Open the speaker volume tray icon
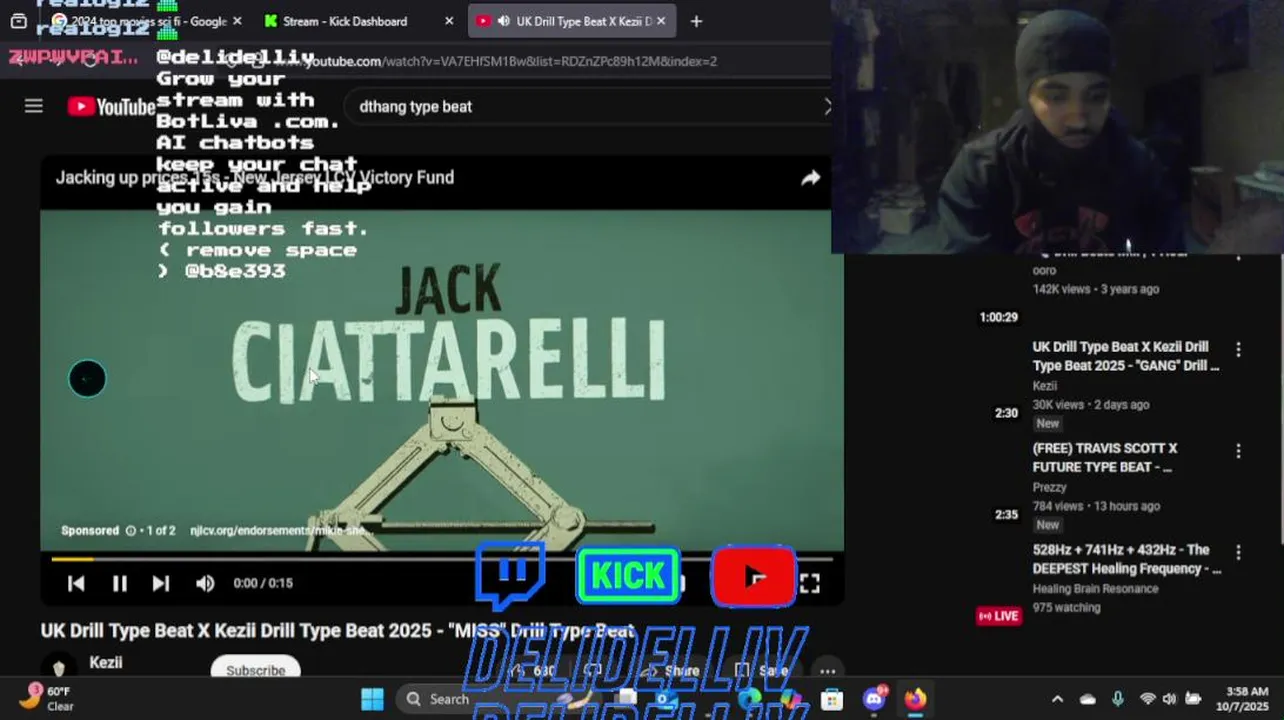 point(1169,699)
